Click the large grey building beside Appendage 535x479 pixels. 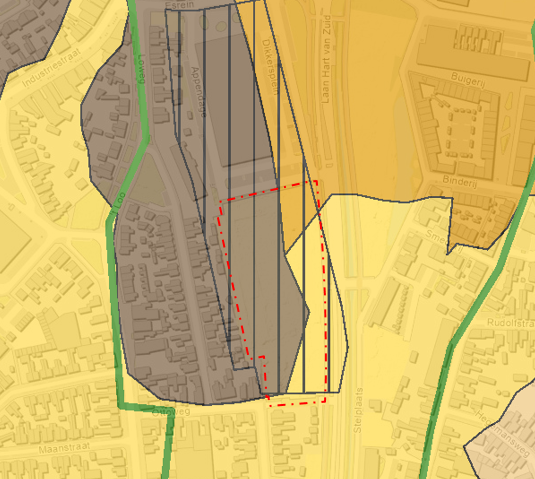235,99
